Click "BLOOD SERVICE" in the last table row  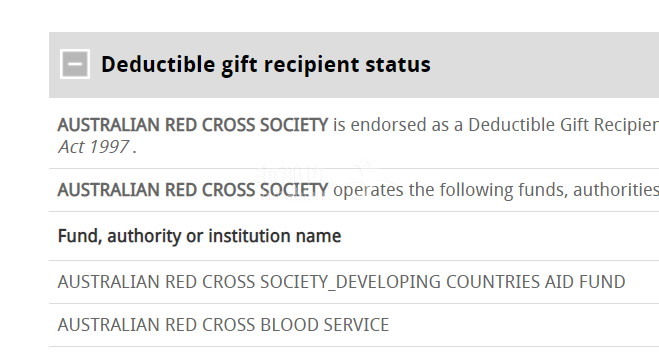point(325,325)
